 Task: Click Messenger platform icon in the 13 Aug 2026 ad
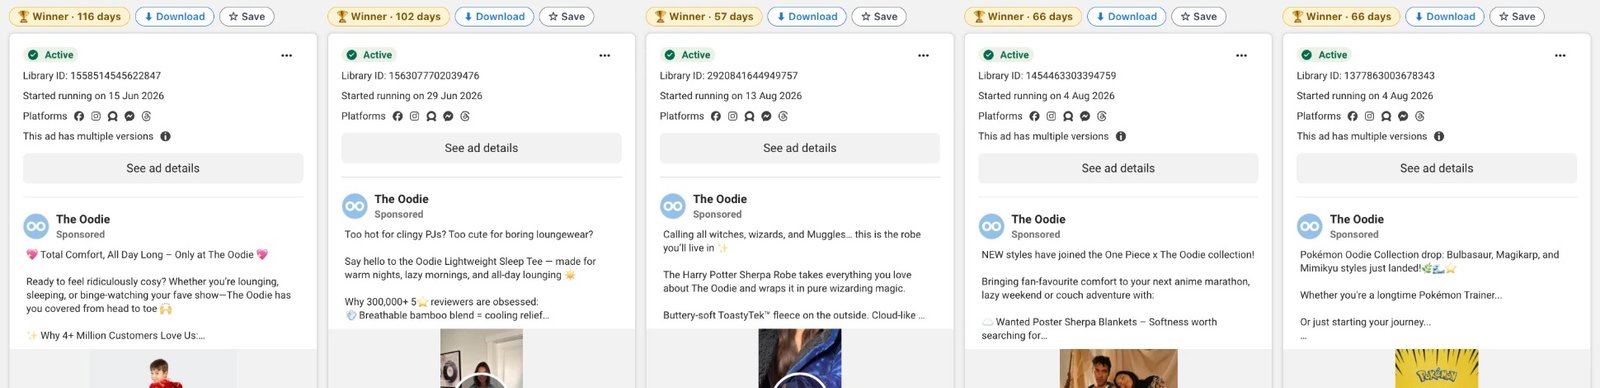point(766,116)
